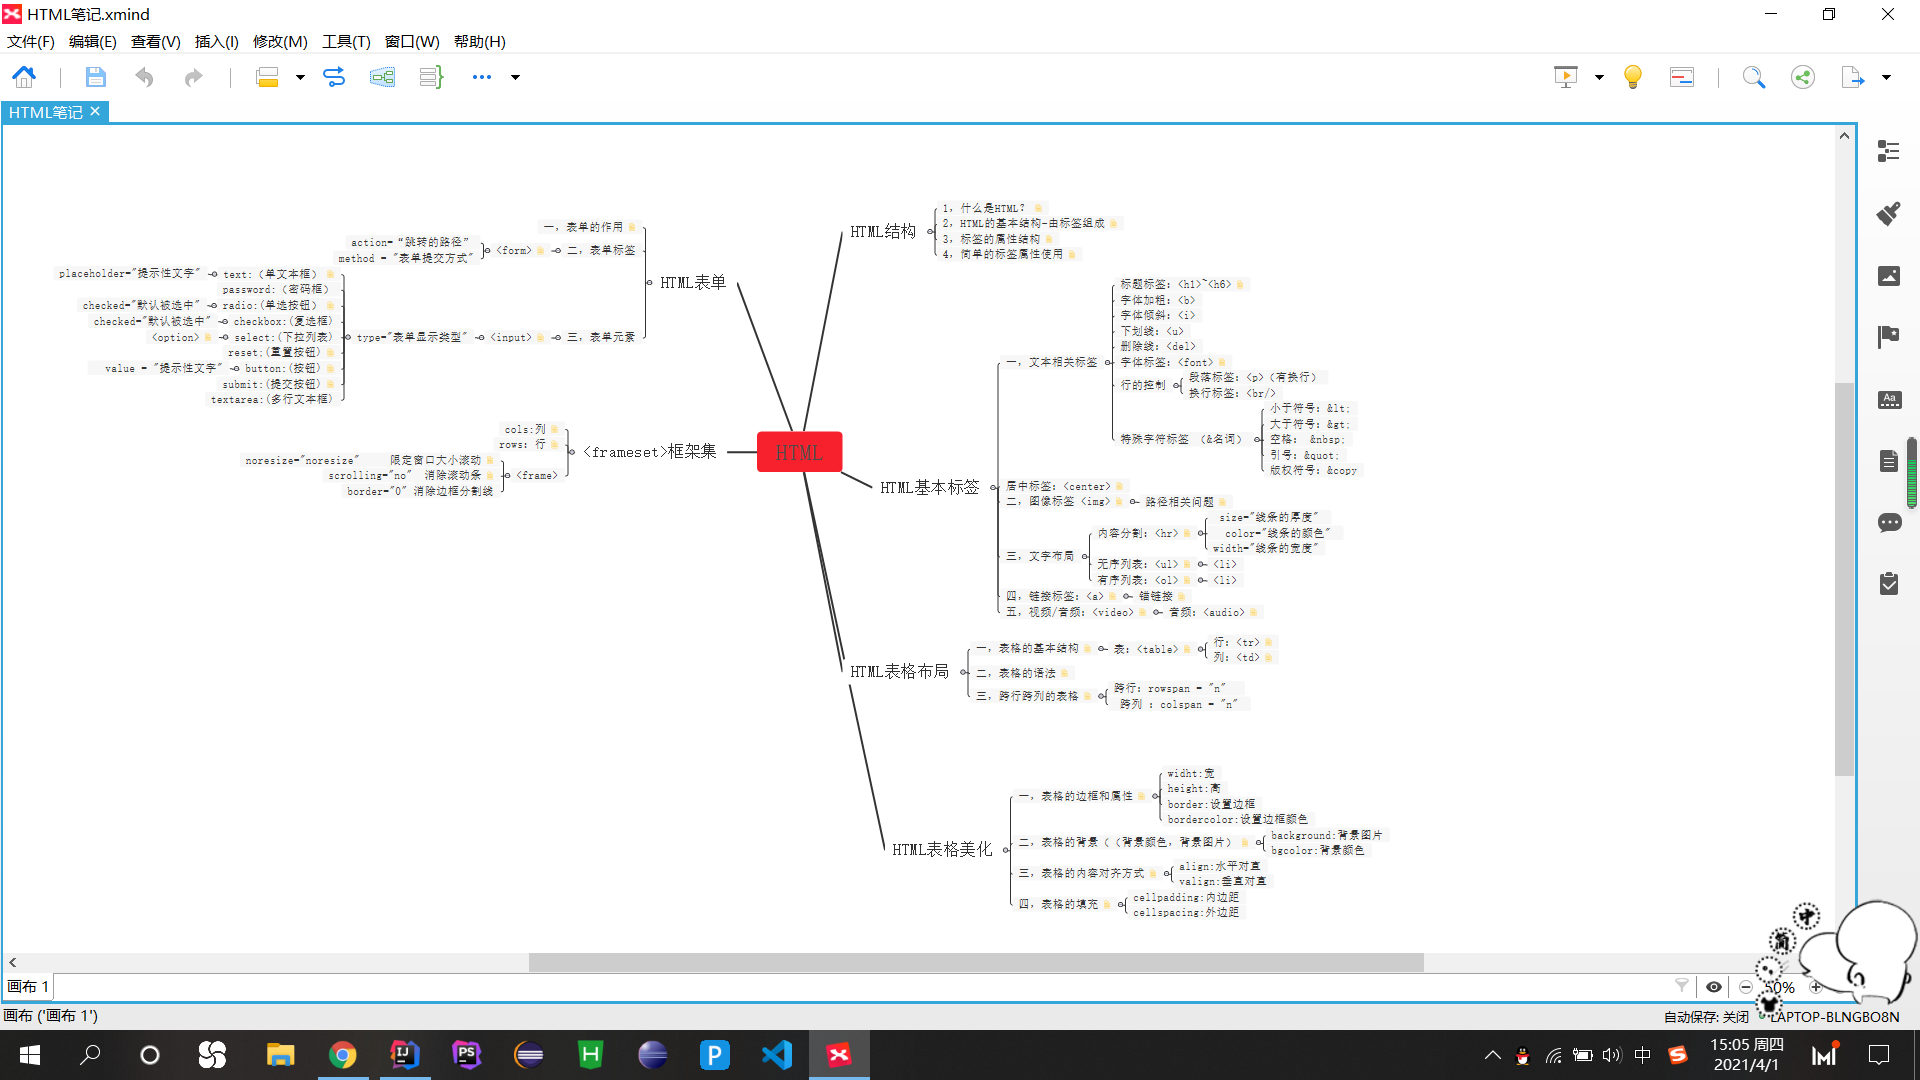Click the zoom out minus button
The image size is (1920, 1080).
1746,987
